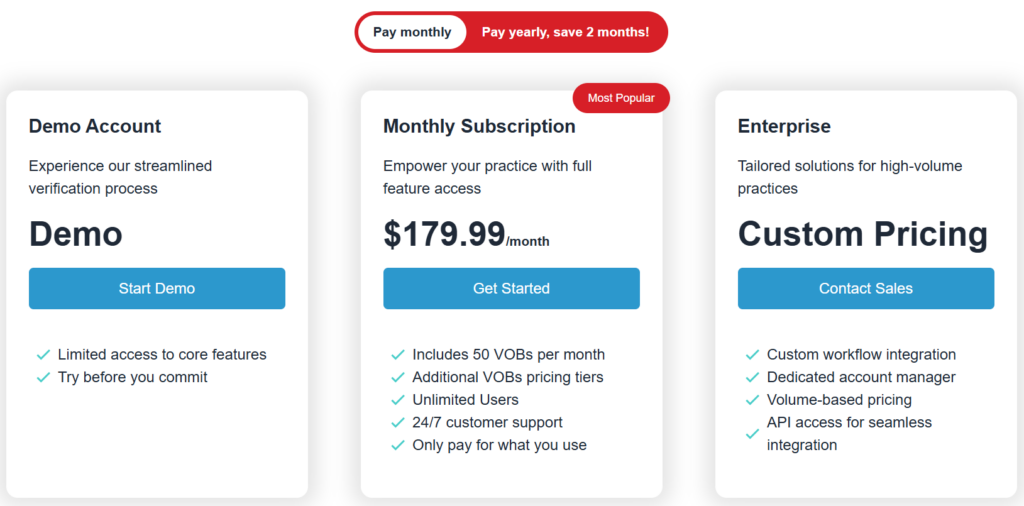Click checkmark next to Unlimited Users
Image resolution: width=1024 pixels, height=506 pixels.
coord(398,400)
